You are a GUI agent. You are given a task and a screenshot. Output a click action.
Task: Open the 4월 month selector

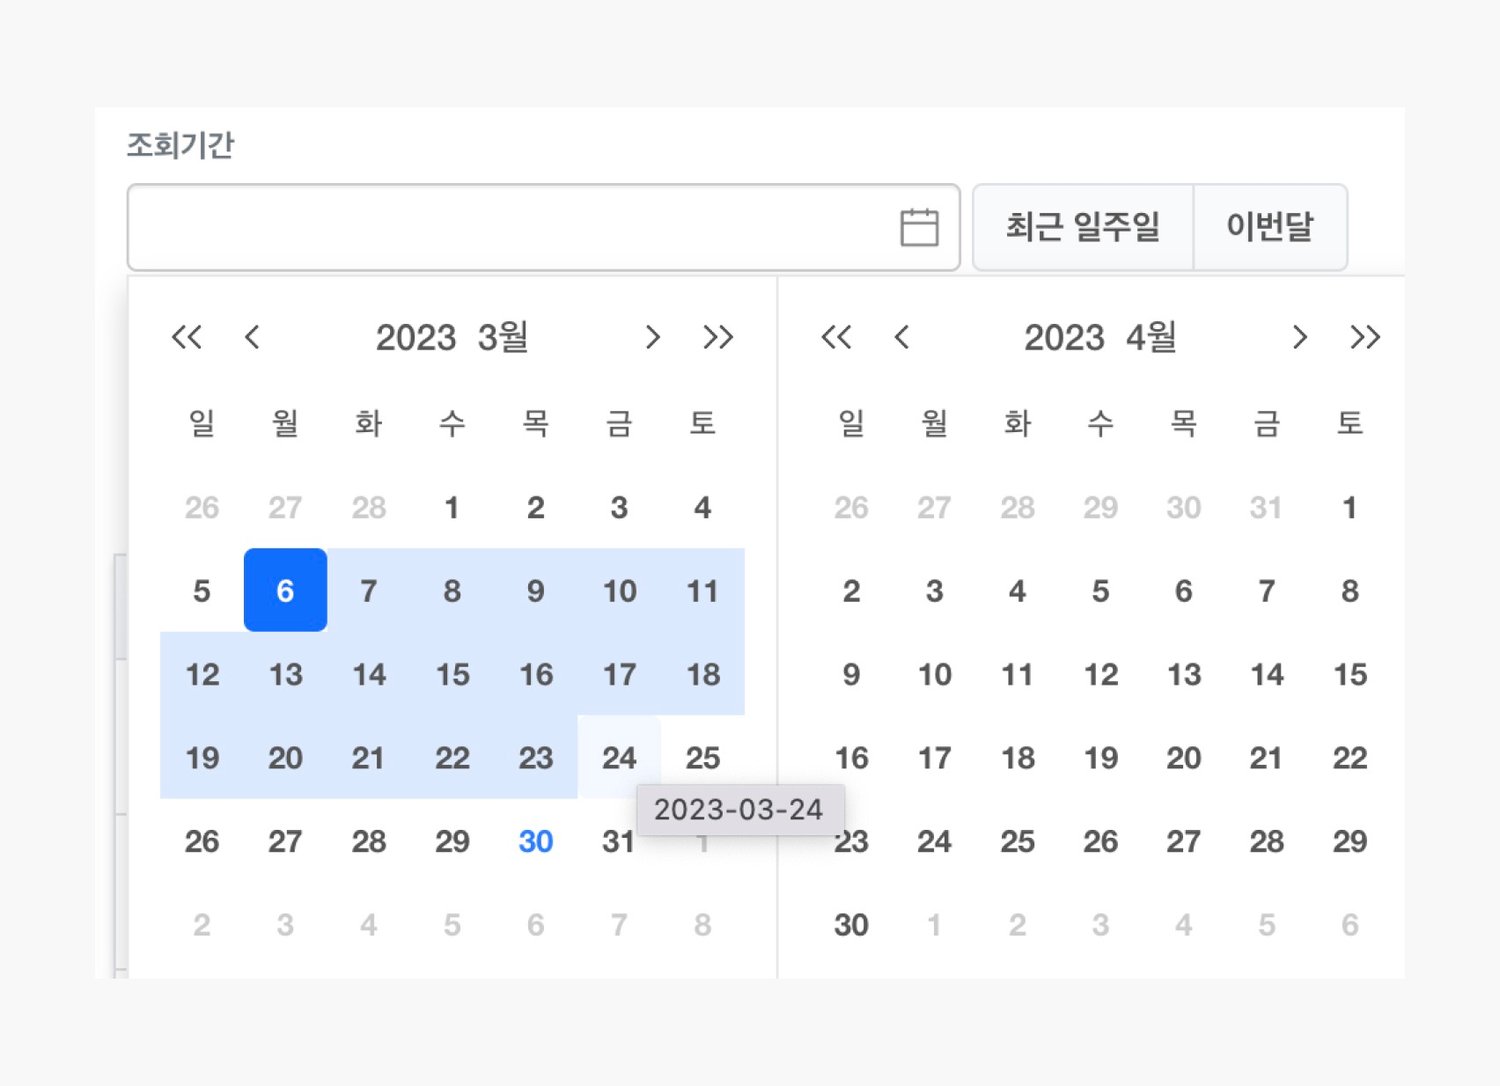(1151, 338)
